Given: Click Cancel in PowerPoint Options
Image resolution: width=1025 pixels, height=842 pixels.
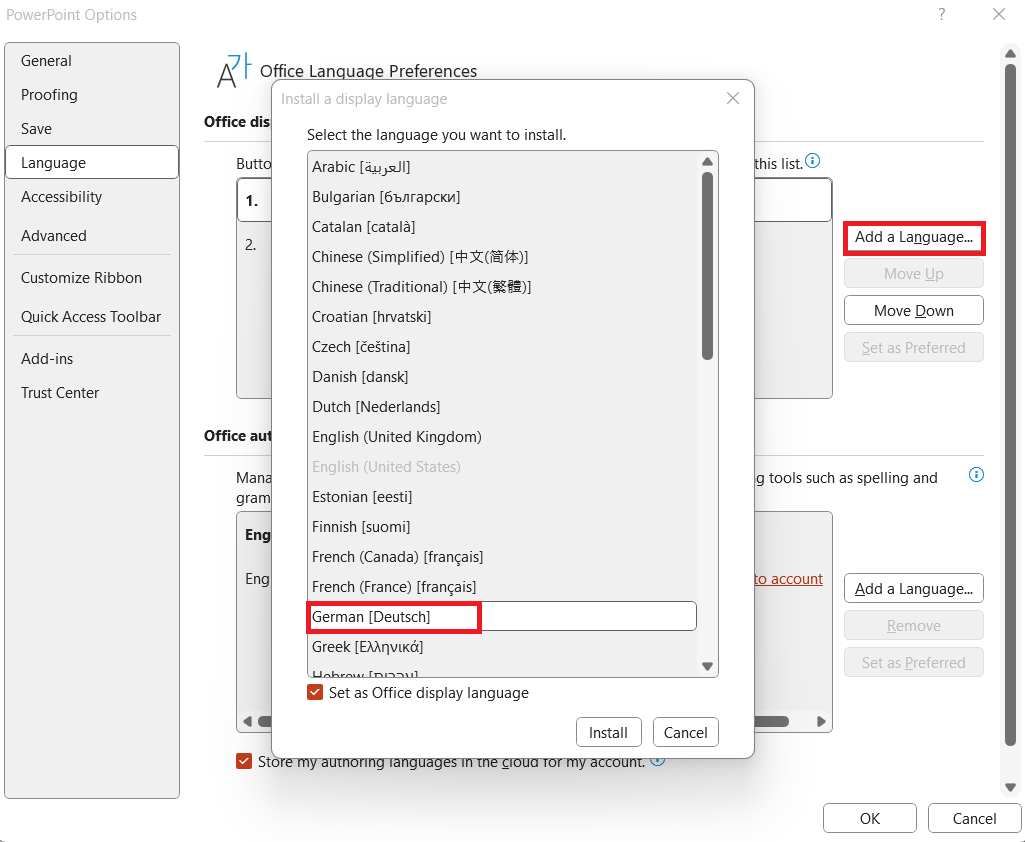Looking at the screenshot, I should [x=974, y=818].
